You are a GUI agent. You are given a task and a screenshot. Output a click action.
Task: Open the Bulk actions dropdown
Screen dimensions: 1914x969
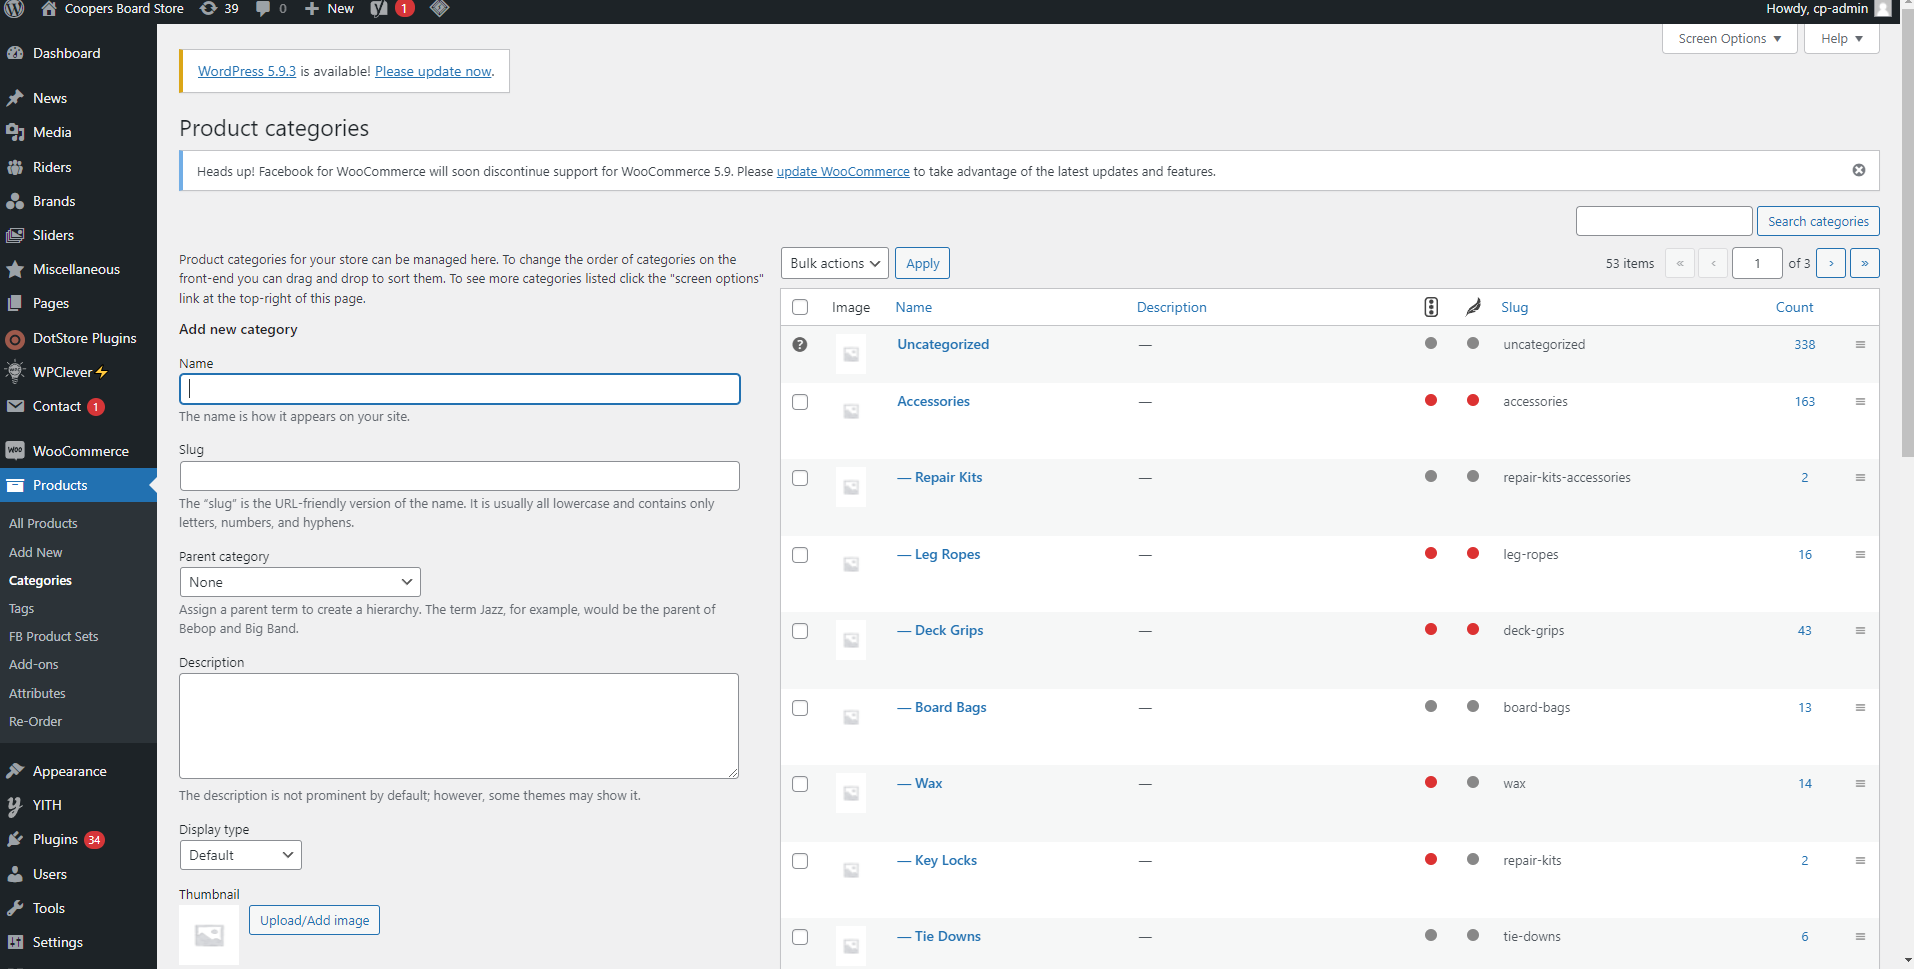coord(834,263)
